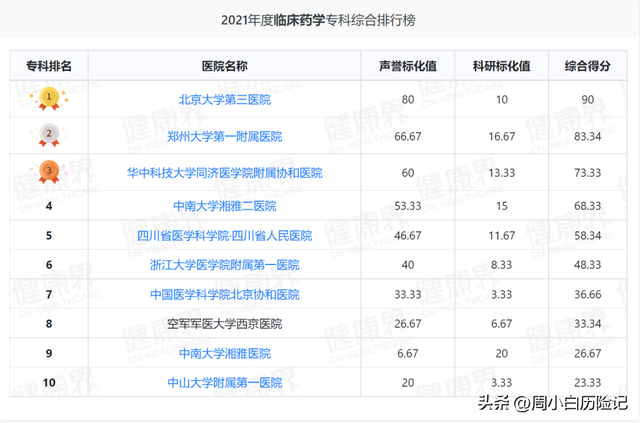Open the 浙江大学医学院附属第一医院 link
640x423 pixels.
click(224, 265)
